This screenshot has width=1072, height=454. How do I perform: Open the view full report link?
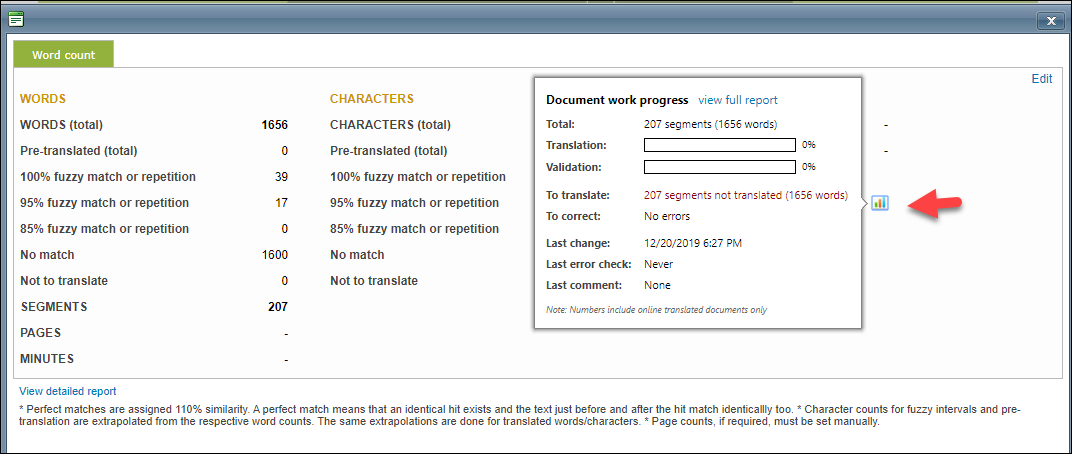[x=737, y=100]
